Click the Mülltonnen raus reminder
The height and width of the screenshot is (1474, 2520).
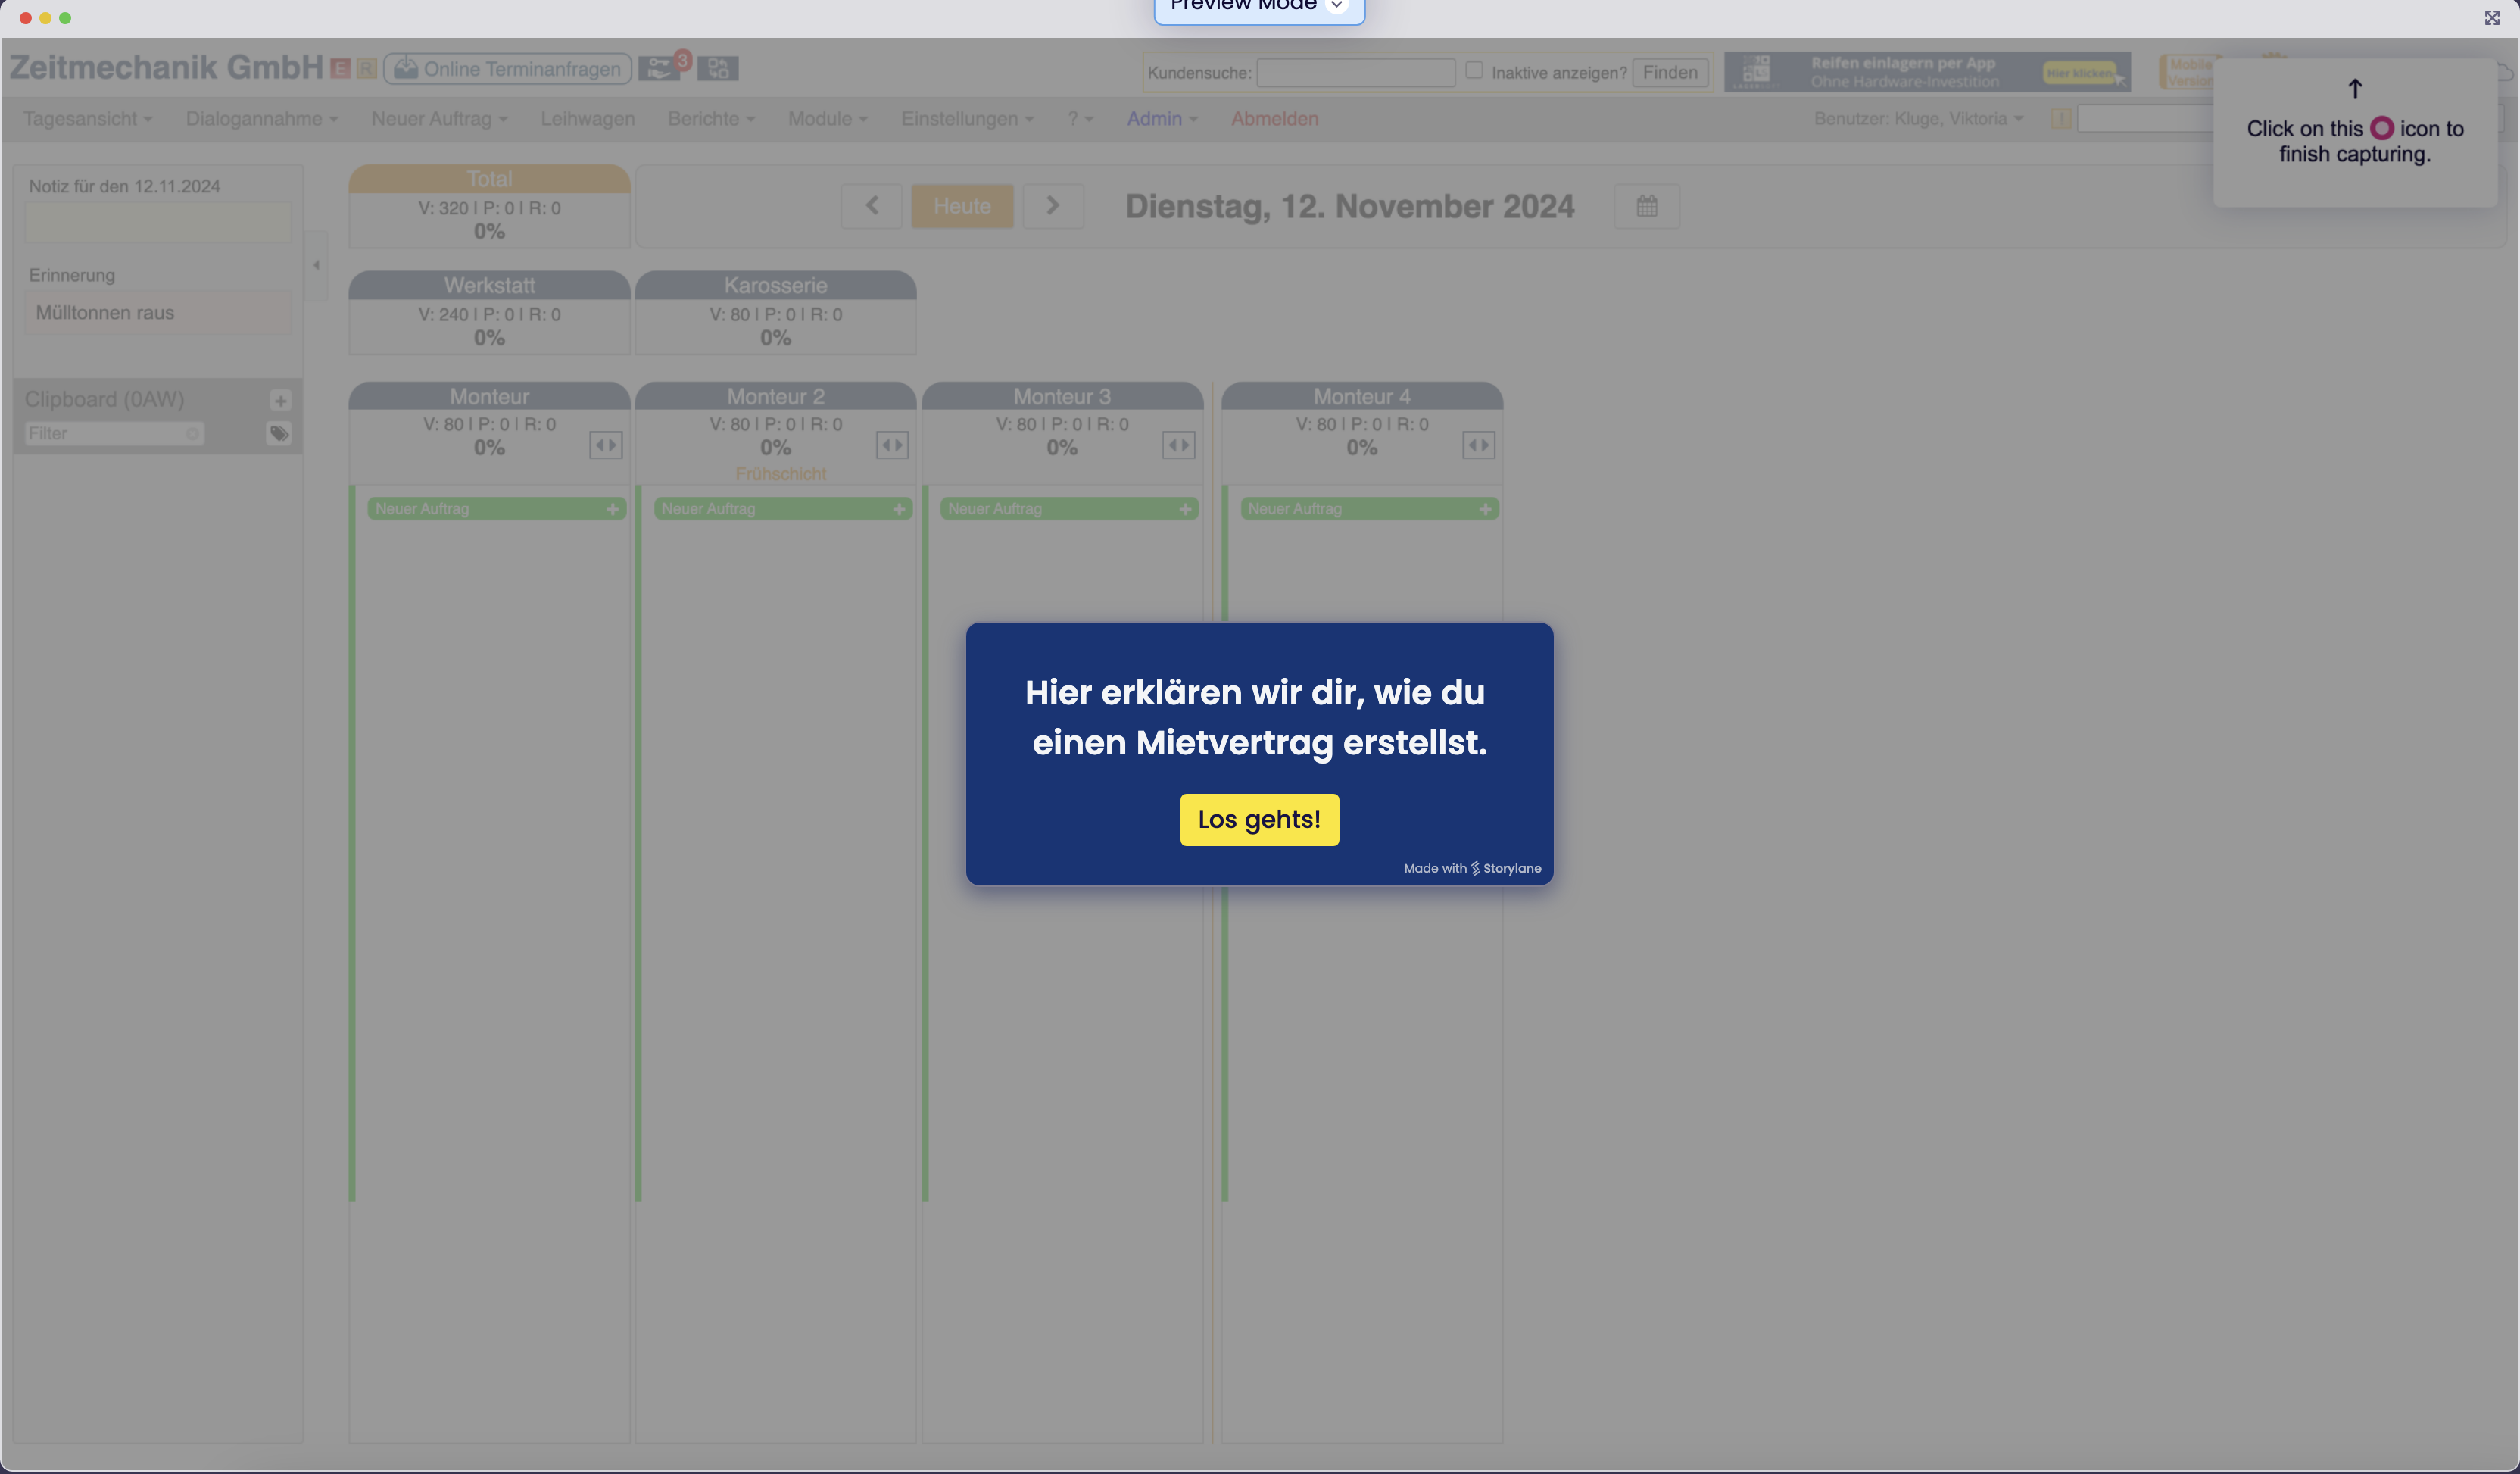pyautogui.click(x=158, y=312)
